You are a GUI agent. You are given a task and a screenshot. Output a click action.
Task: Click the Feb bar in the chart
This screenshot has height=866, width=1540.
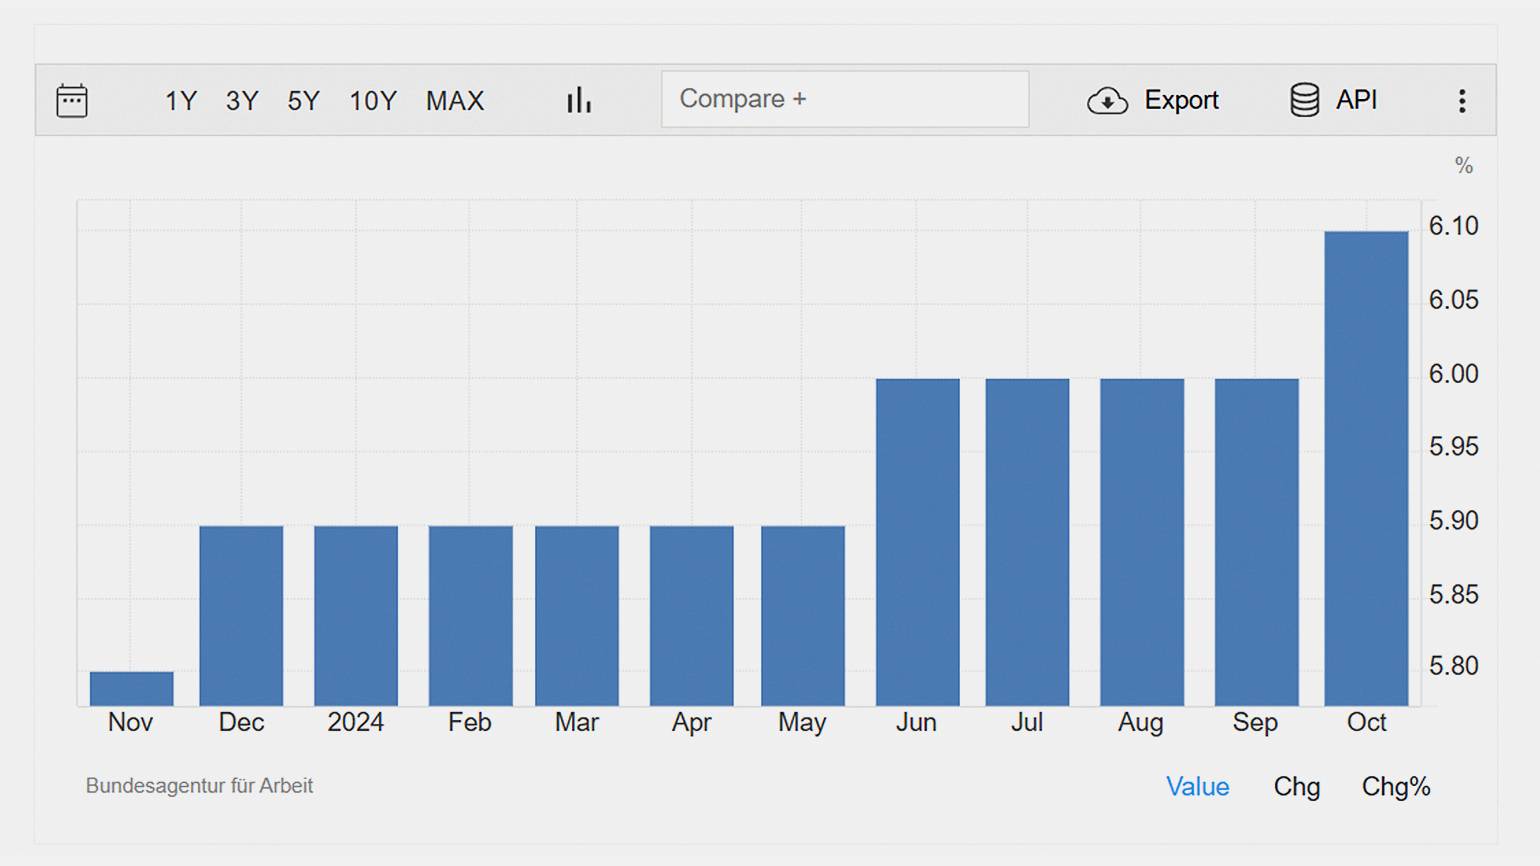click(471, 616)
